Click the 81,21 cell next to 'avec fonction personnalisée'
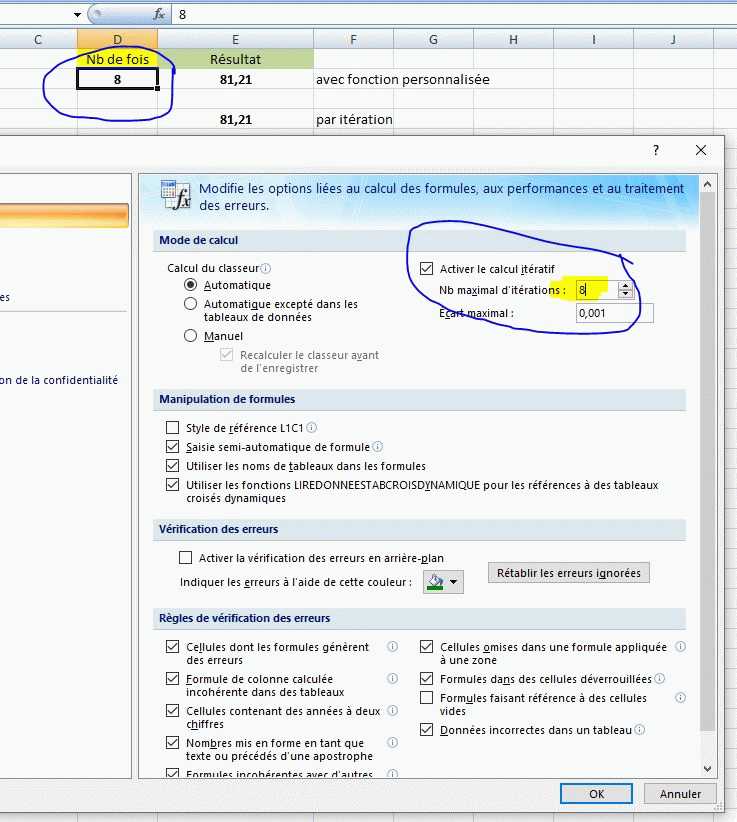 pos(235,79)
